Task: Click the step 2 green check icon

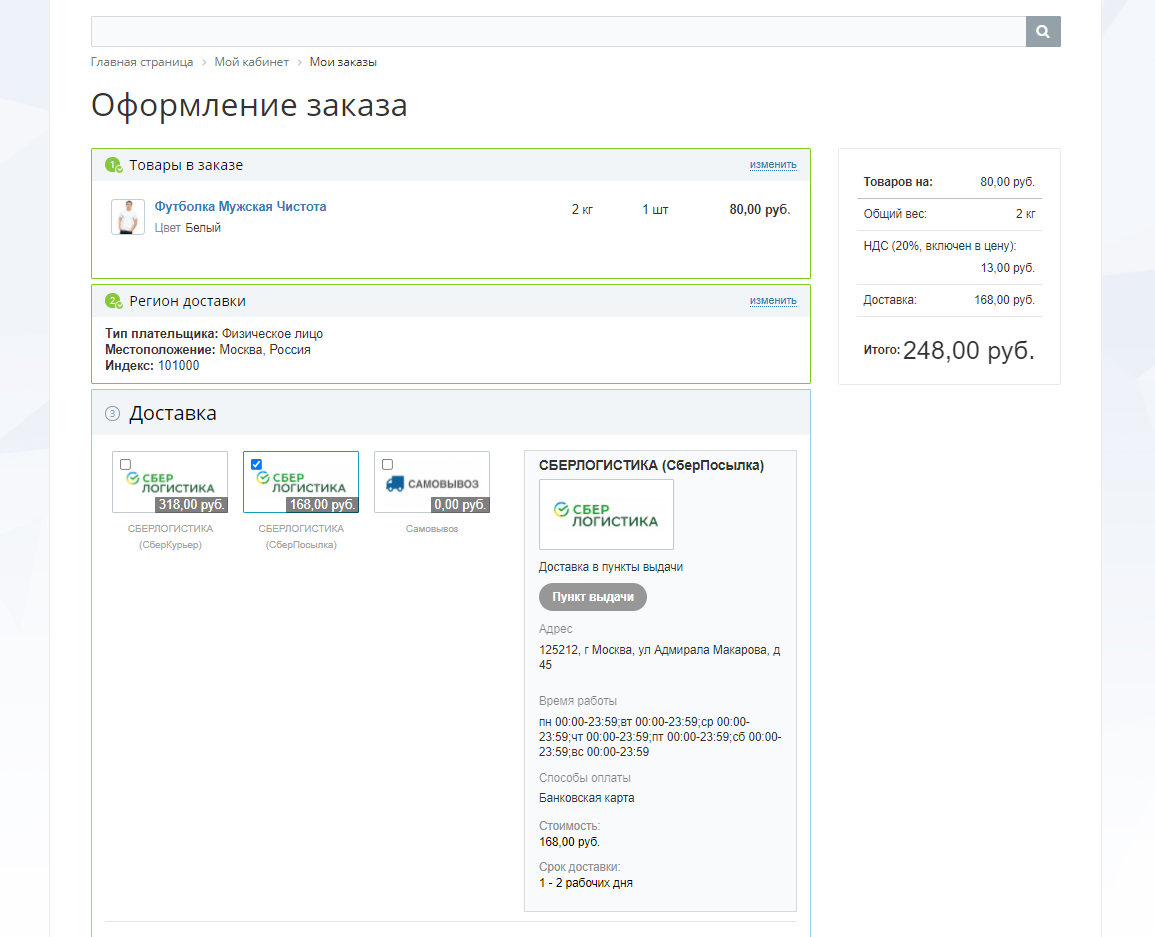Action: point(113,301)
